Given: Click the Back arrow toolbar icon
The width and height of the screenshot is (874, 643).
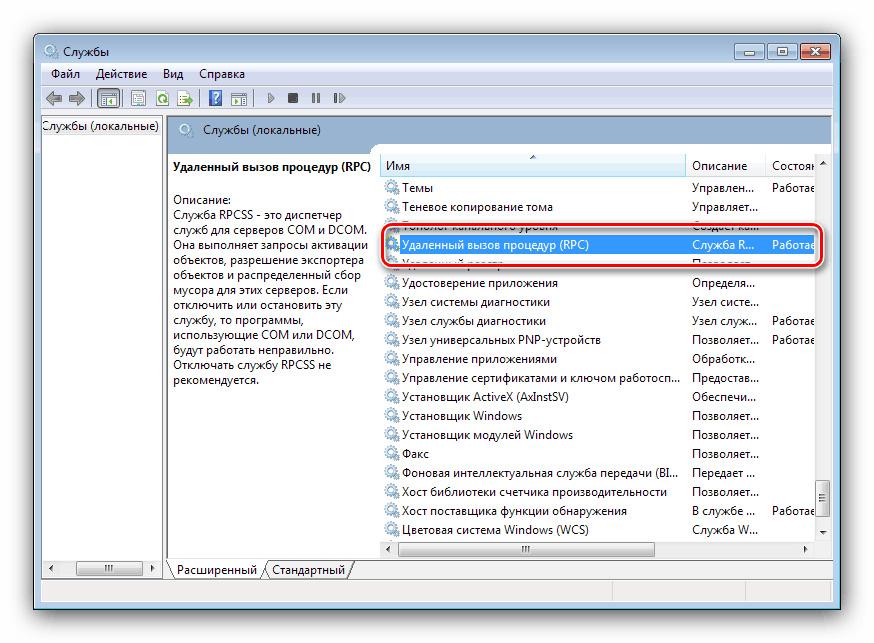Looking at the screenshot, I should [x=54, y=99].
